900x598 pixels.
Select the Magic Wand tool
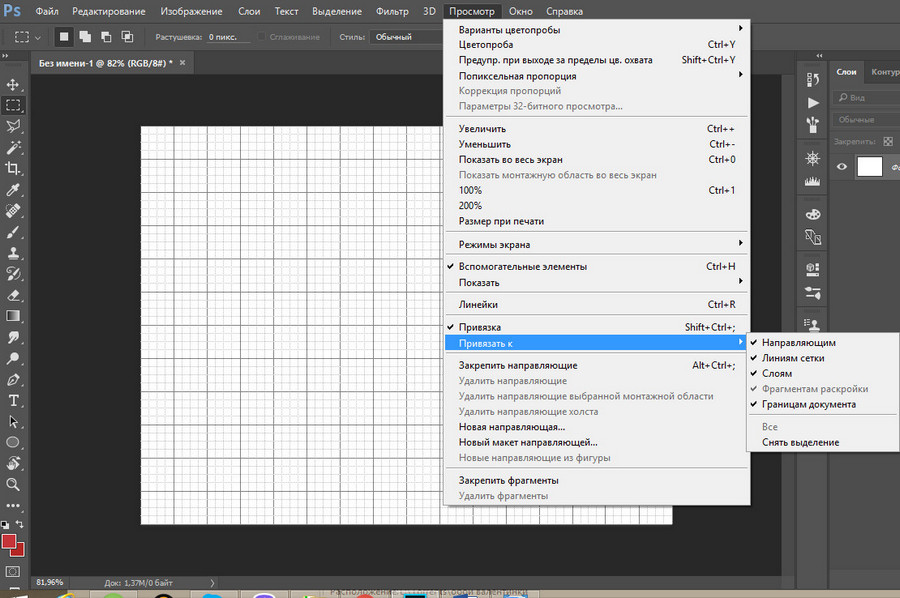(14, 147)
